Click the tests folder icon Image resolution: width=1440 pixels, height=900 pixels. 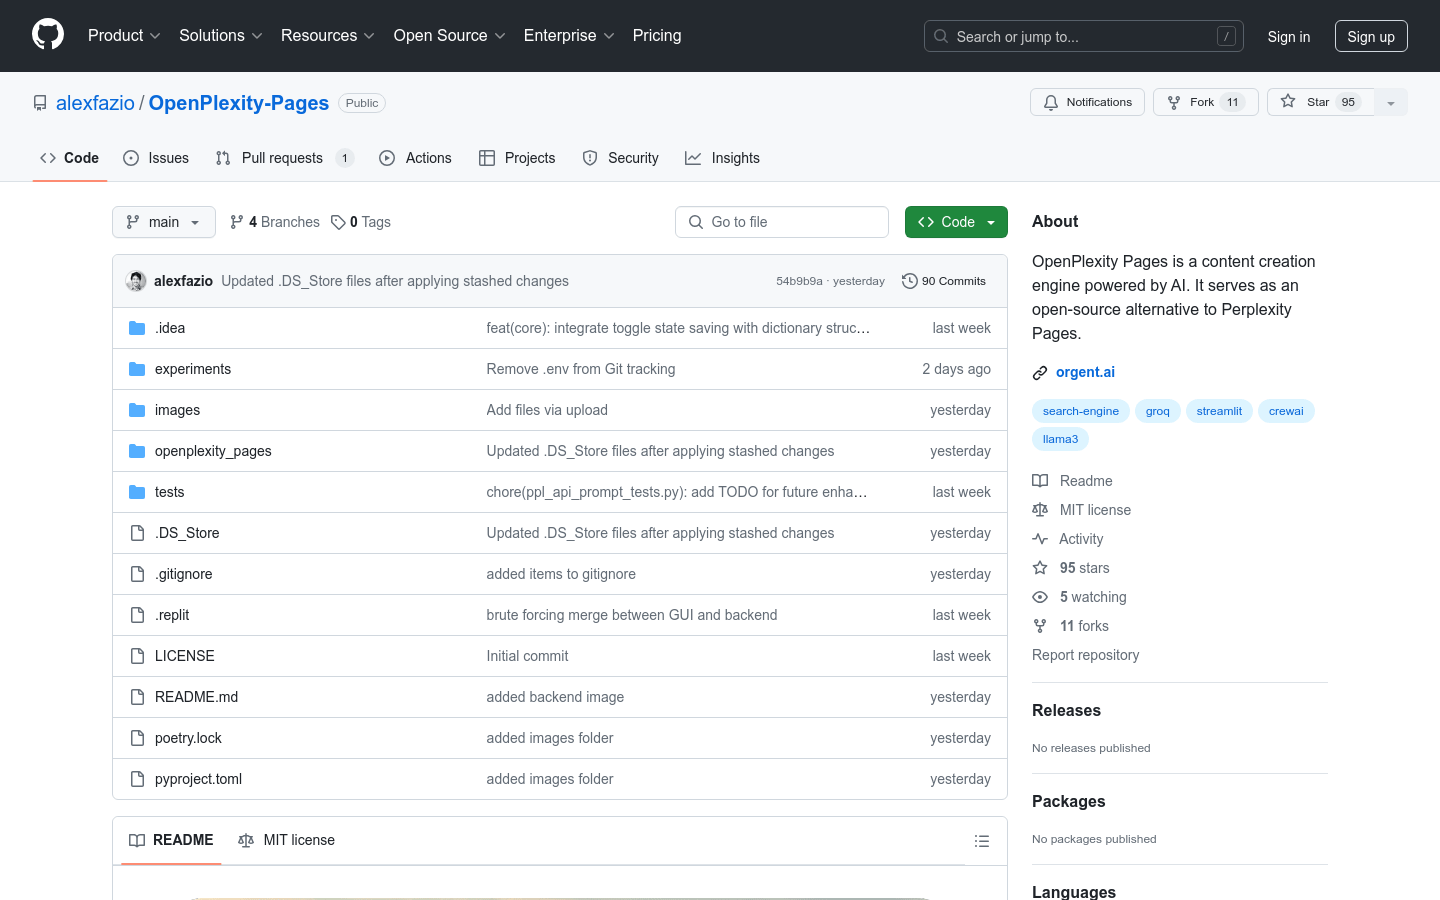pos(137,492)
